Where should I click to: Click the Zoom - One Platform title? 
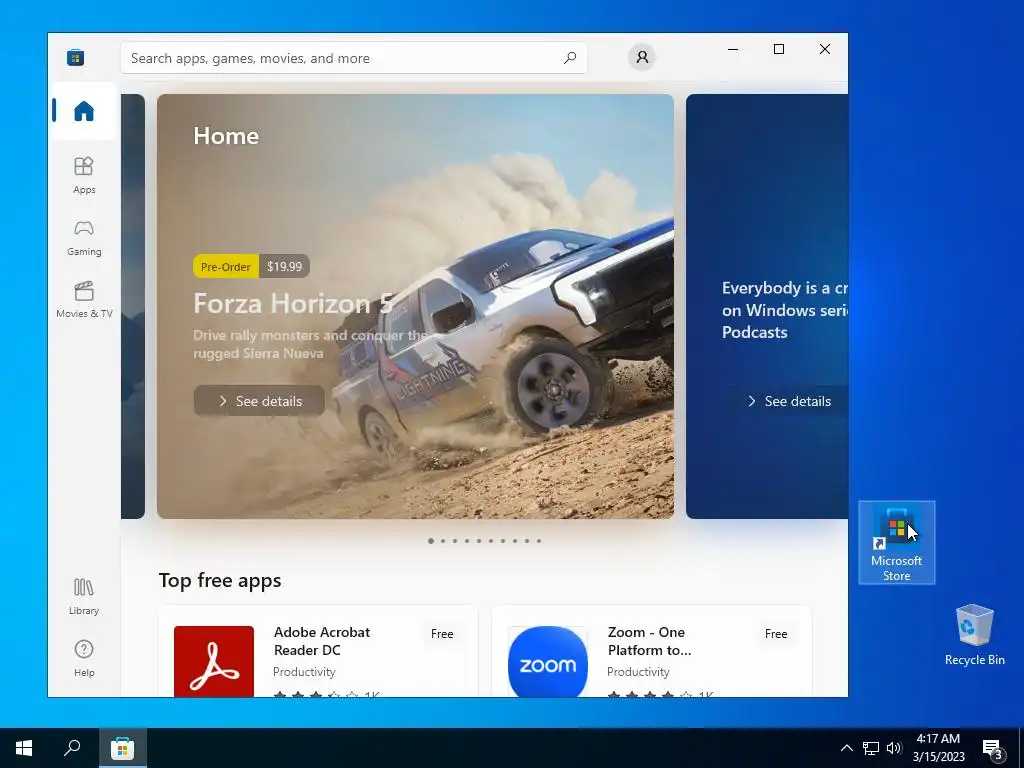click(x=649, y=641)
